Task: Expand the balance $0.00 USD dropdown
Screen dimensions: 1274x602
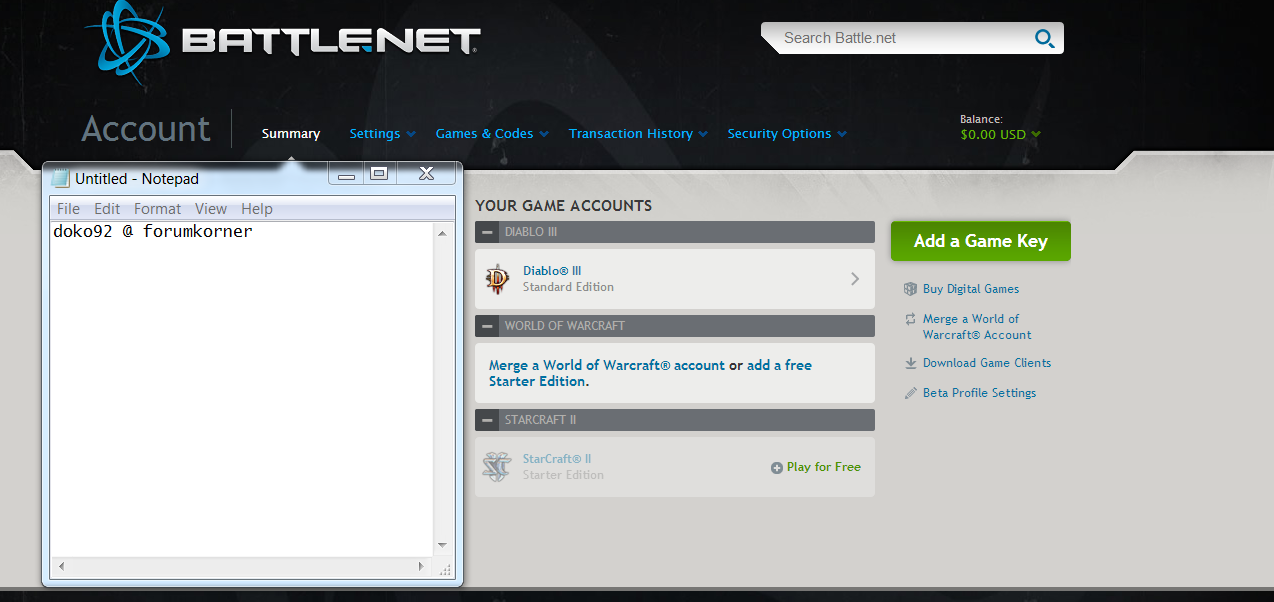Action: click(1000, 134)
